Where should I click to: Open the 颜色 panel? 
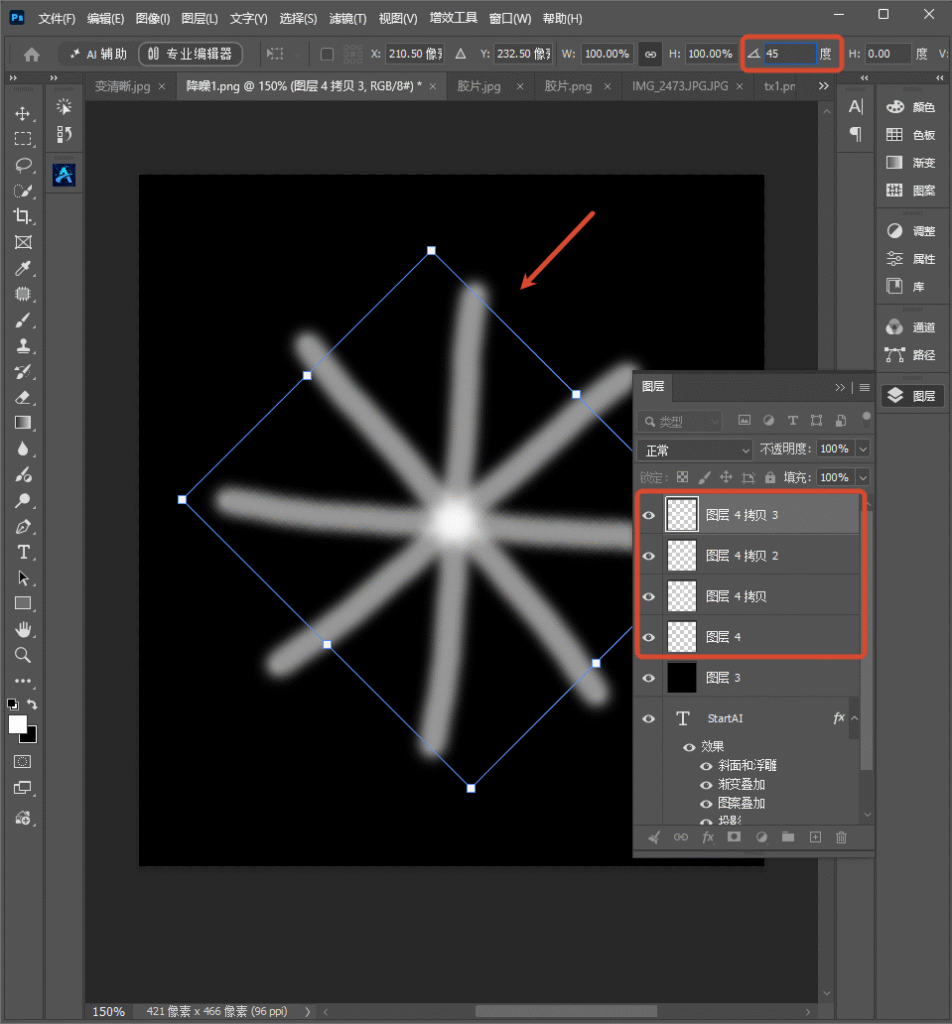(912, 107)
